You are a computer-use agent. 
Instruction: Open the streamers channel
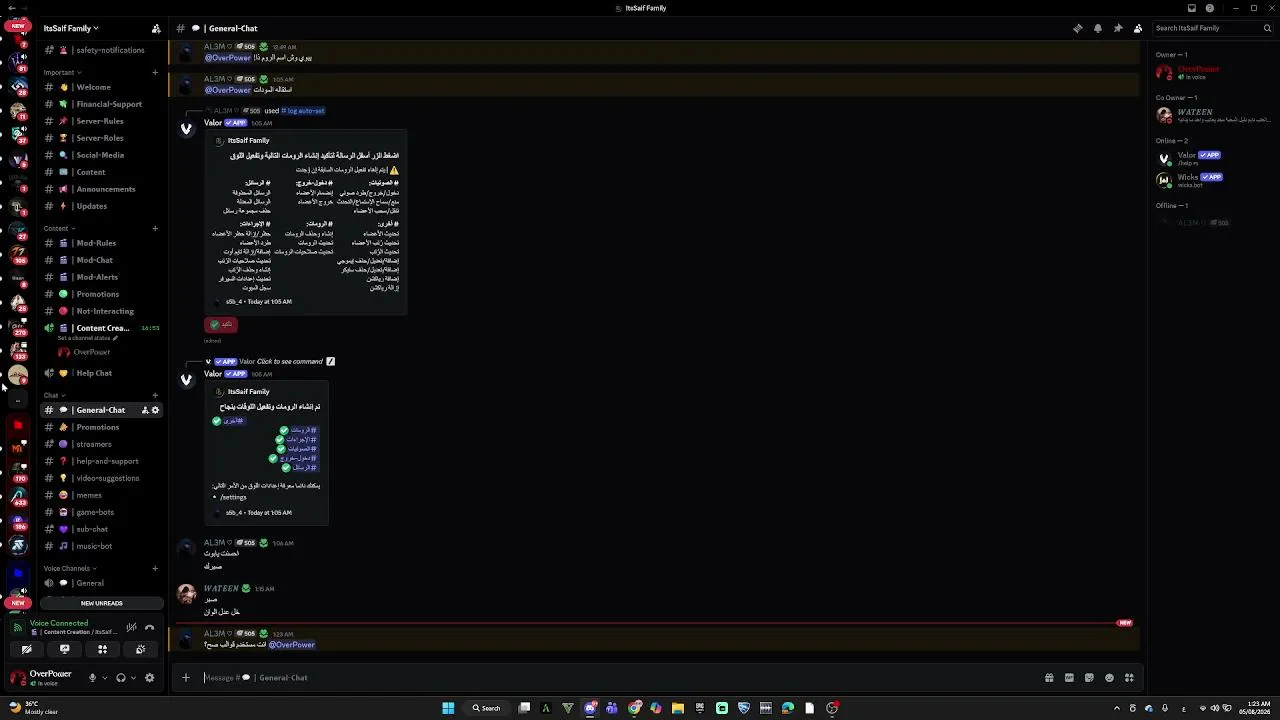[101, 444]
